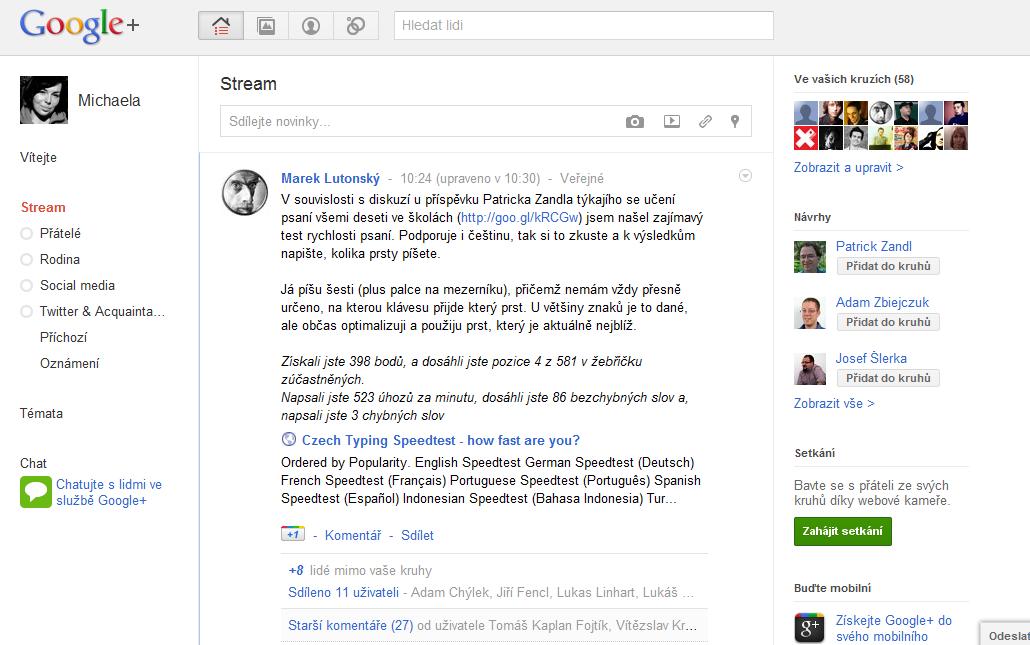This screenshot has height=645, width=1030.
Task: Click Komentář under the post
Action: click(x=353, y=535)
